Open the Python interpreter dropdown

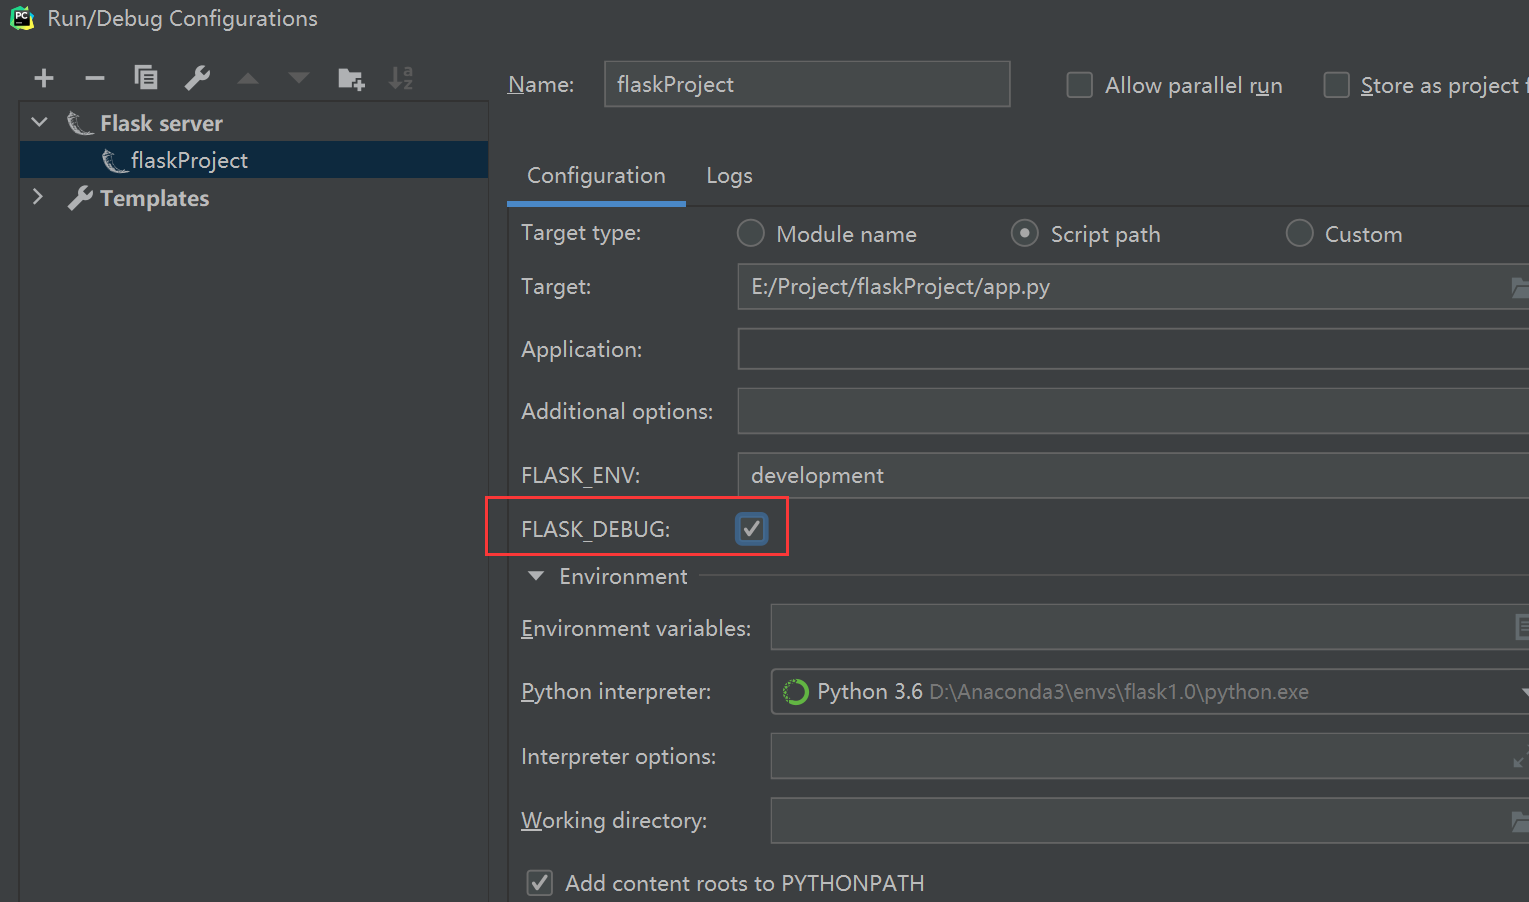pos(1522,692)
